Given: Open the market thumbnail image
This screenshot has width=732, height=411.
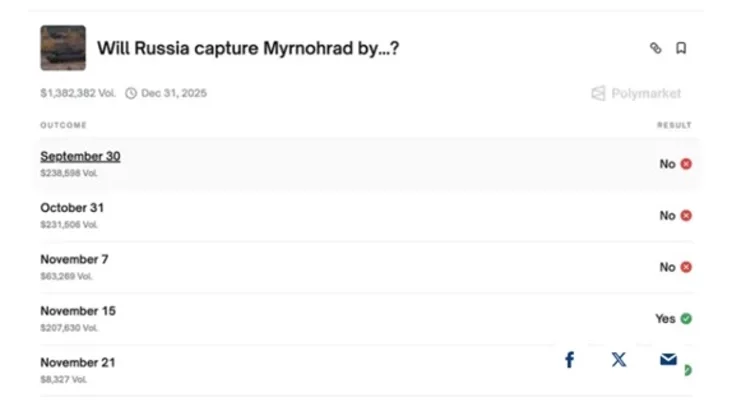Looking at the screenshot, I should (63, 48).
